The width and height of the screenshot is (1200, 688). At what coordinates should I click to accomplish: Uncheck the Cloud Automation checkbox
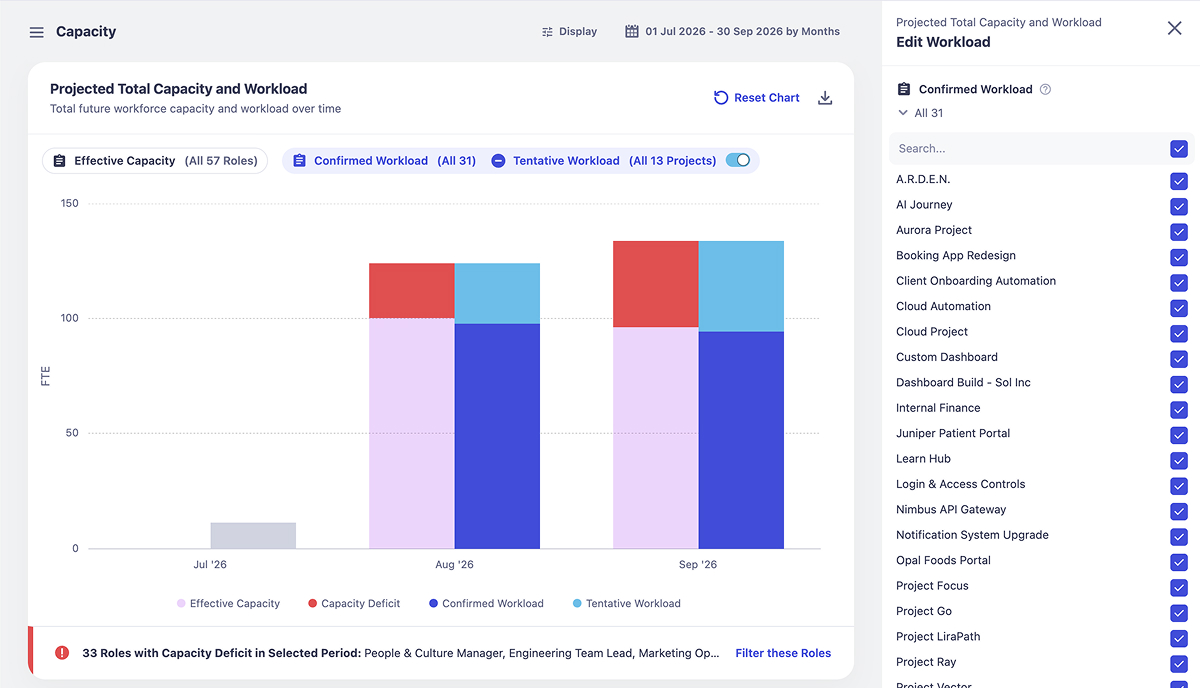1179,308
